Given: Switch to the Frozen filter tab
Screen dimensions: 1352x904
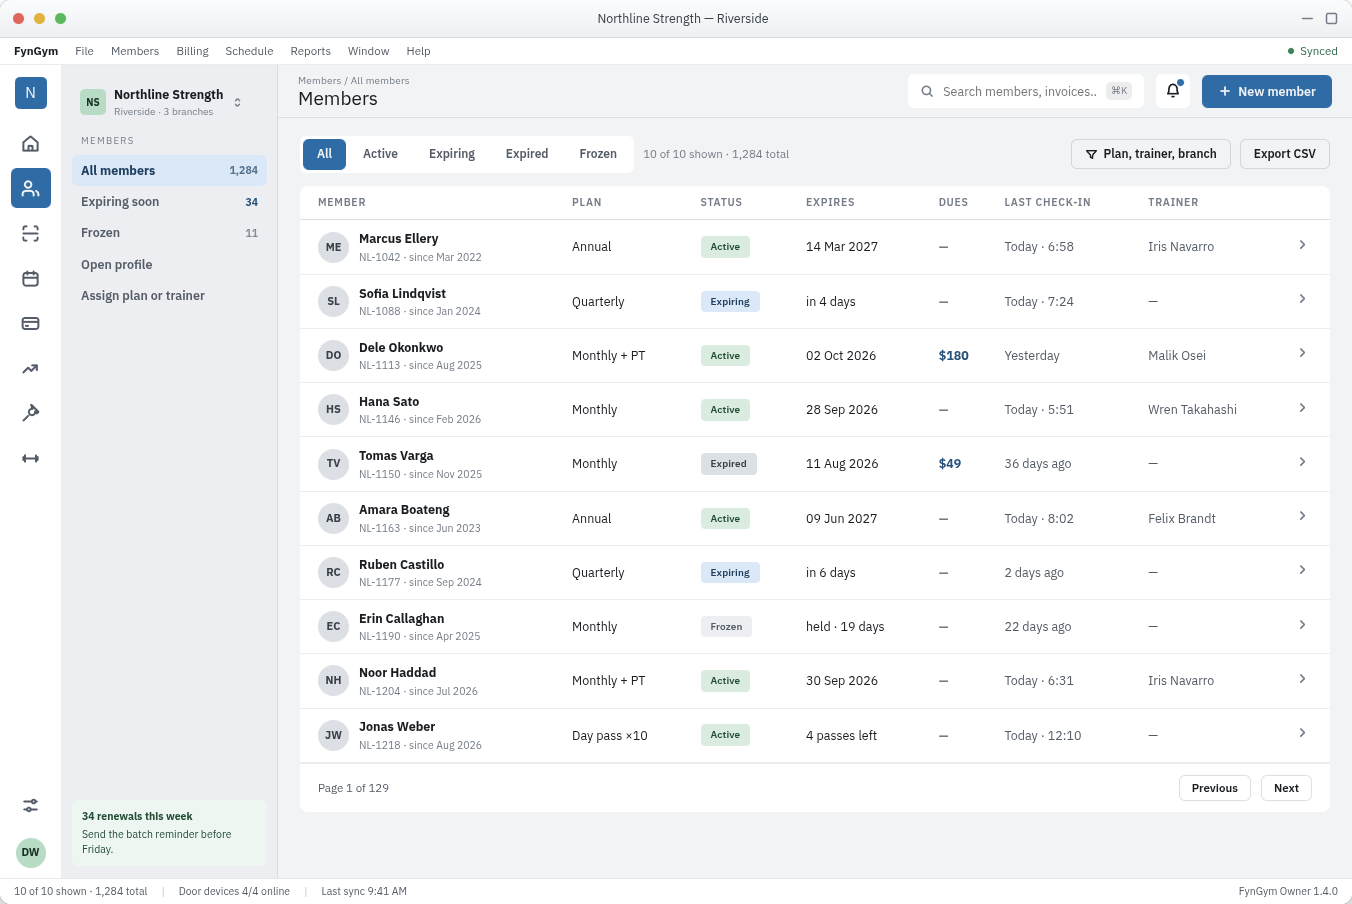Looking at the screenshot, I should pos(598,154).
